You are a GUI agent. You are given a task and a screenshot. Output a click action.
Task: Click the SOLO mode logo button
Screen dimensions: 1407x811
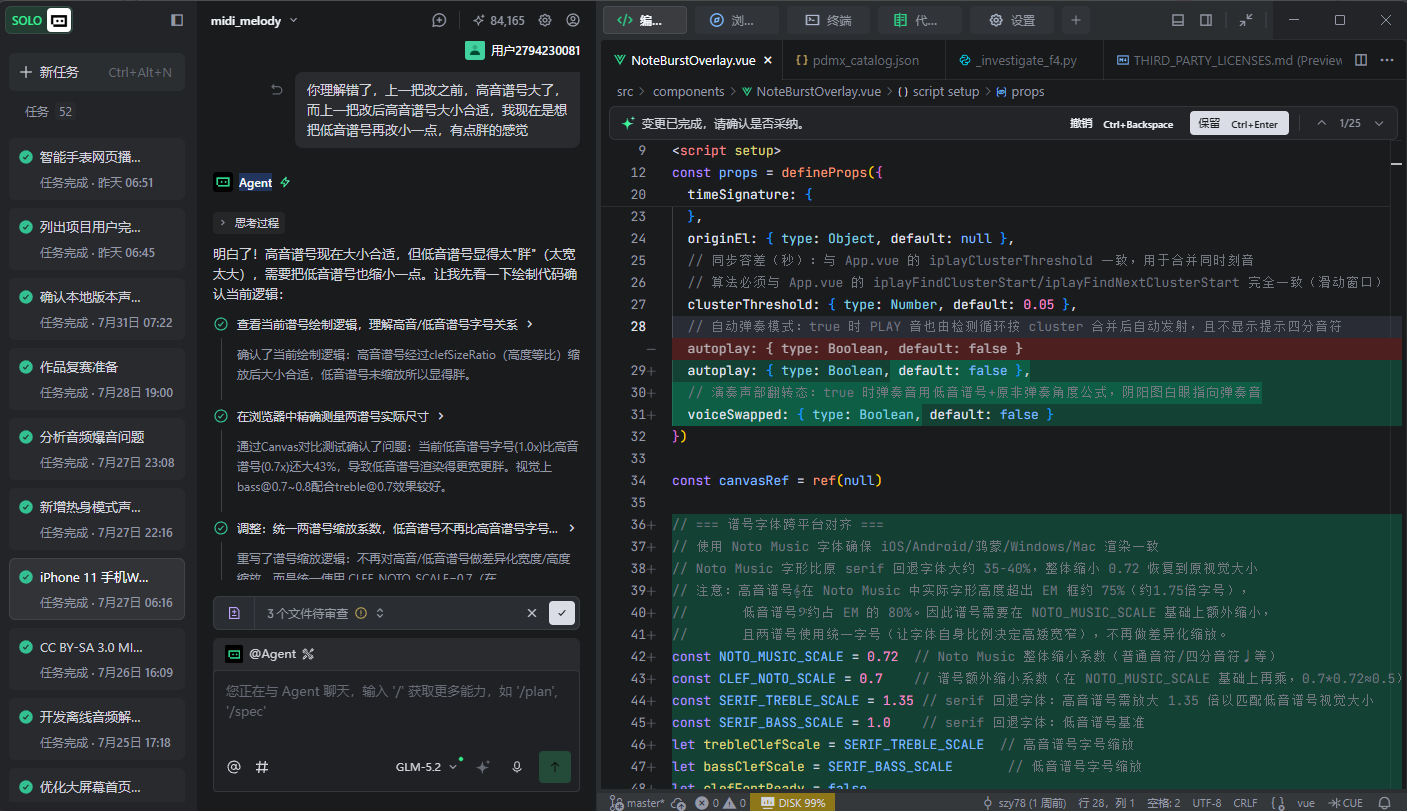click(x=40, y=20)
